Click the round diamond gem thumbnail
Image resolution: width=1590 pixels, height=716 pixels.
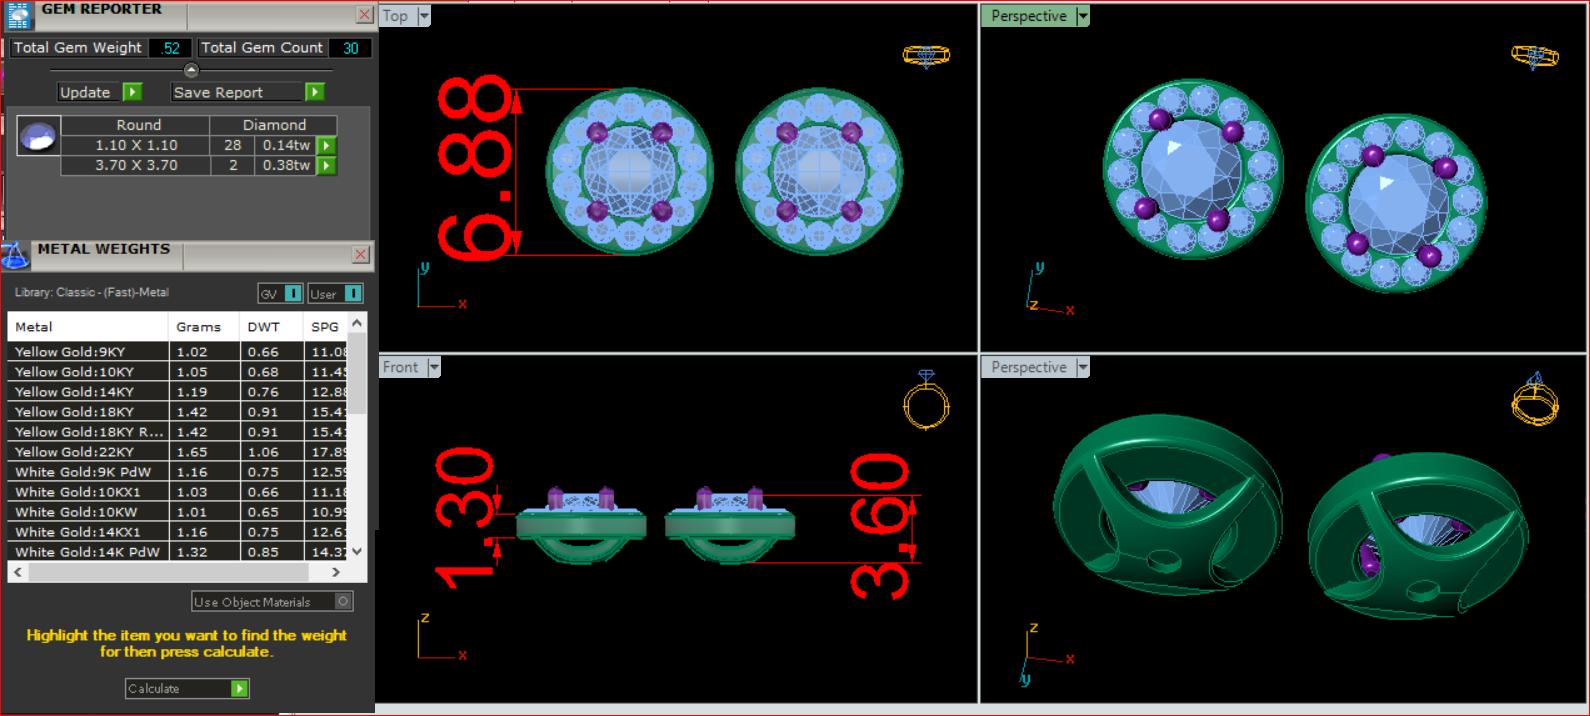[x=39, y=137]
